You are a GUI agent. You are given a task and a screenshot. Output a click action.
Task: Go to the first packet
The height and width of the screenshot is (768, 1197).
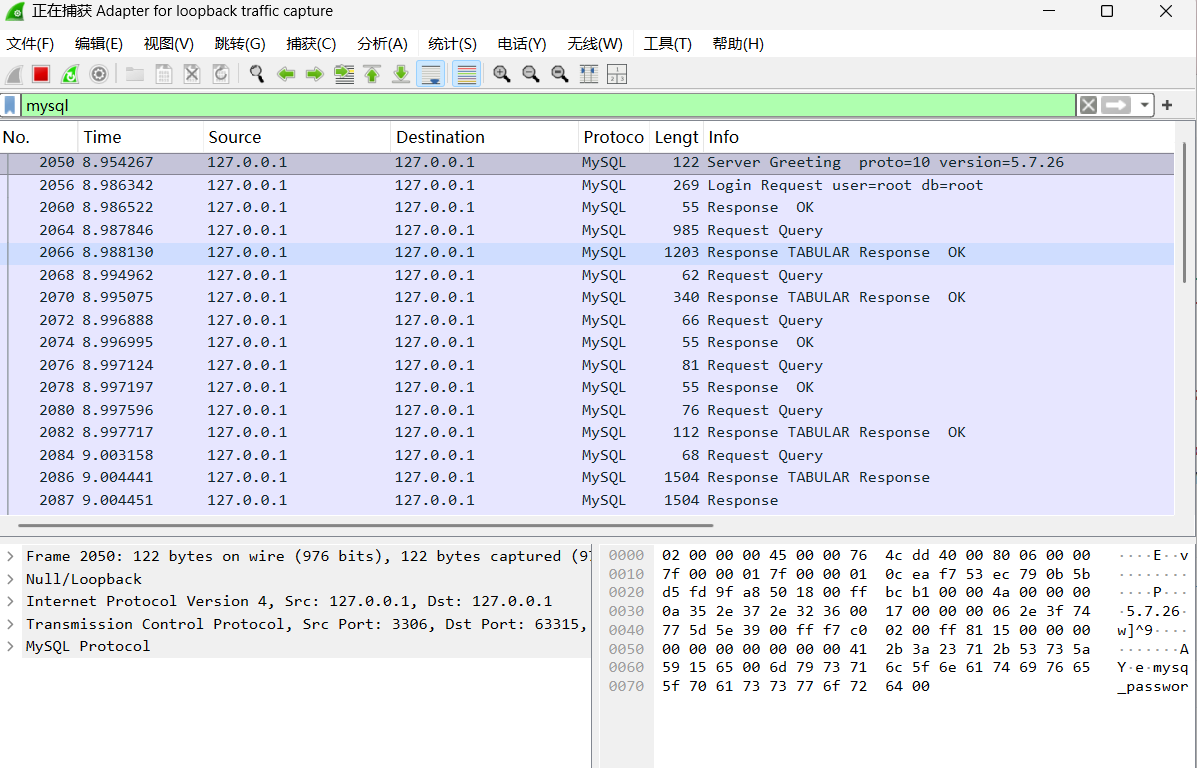coord(372,74)
